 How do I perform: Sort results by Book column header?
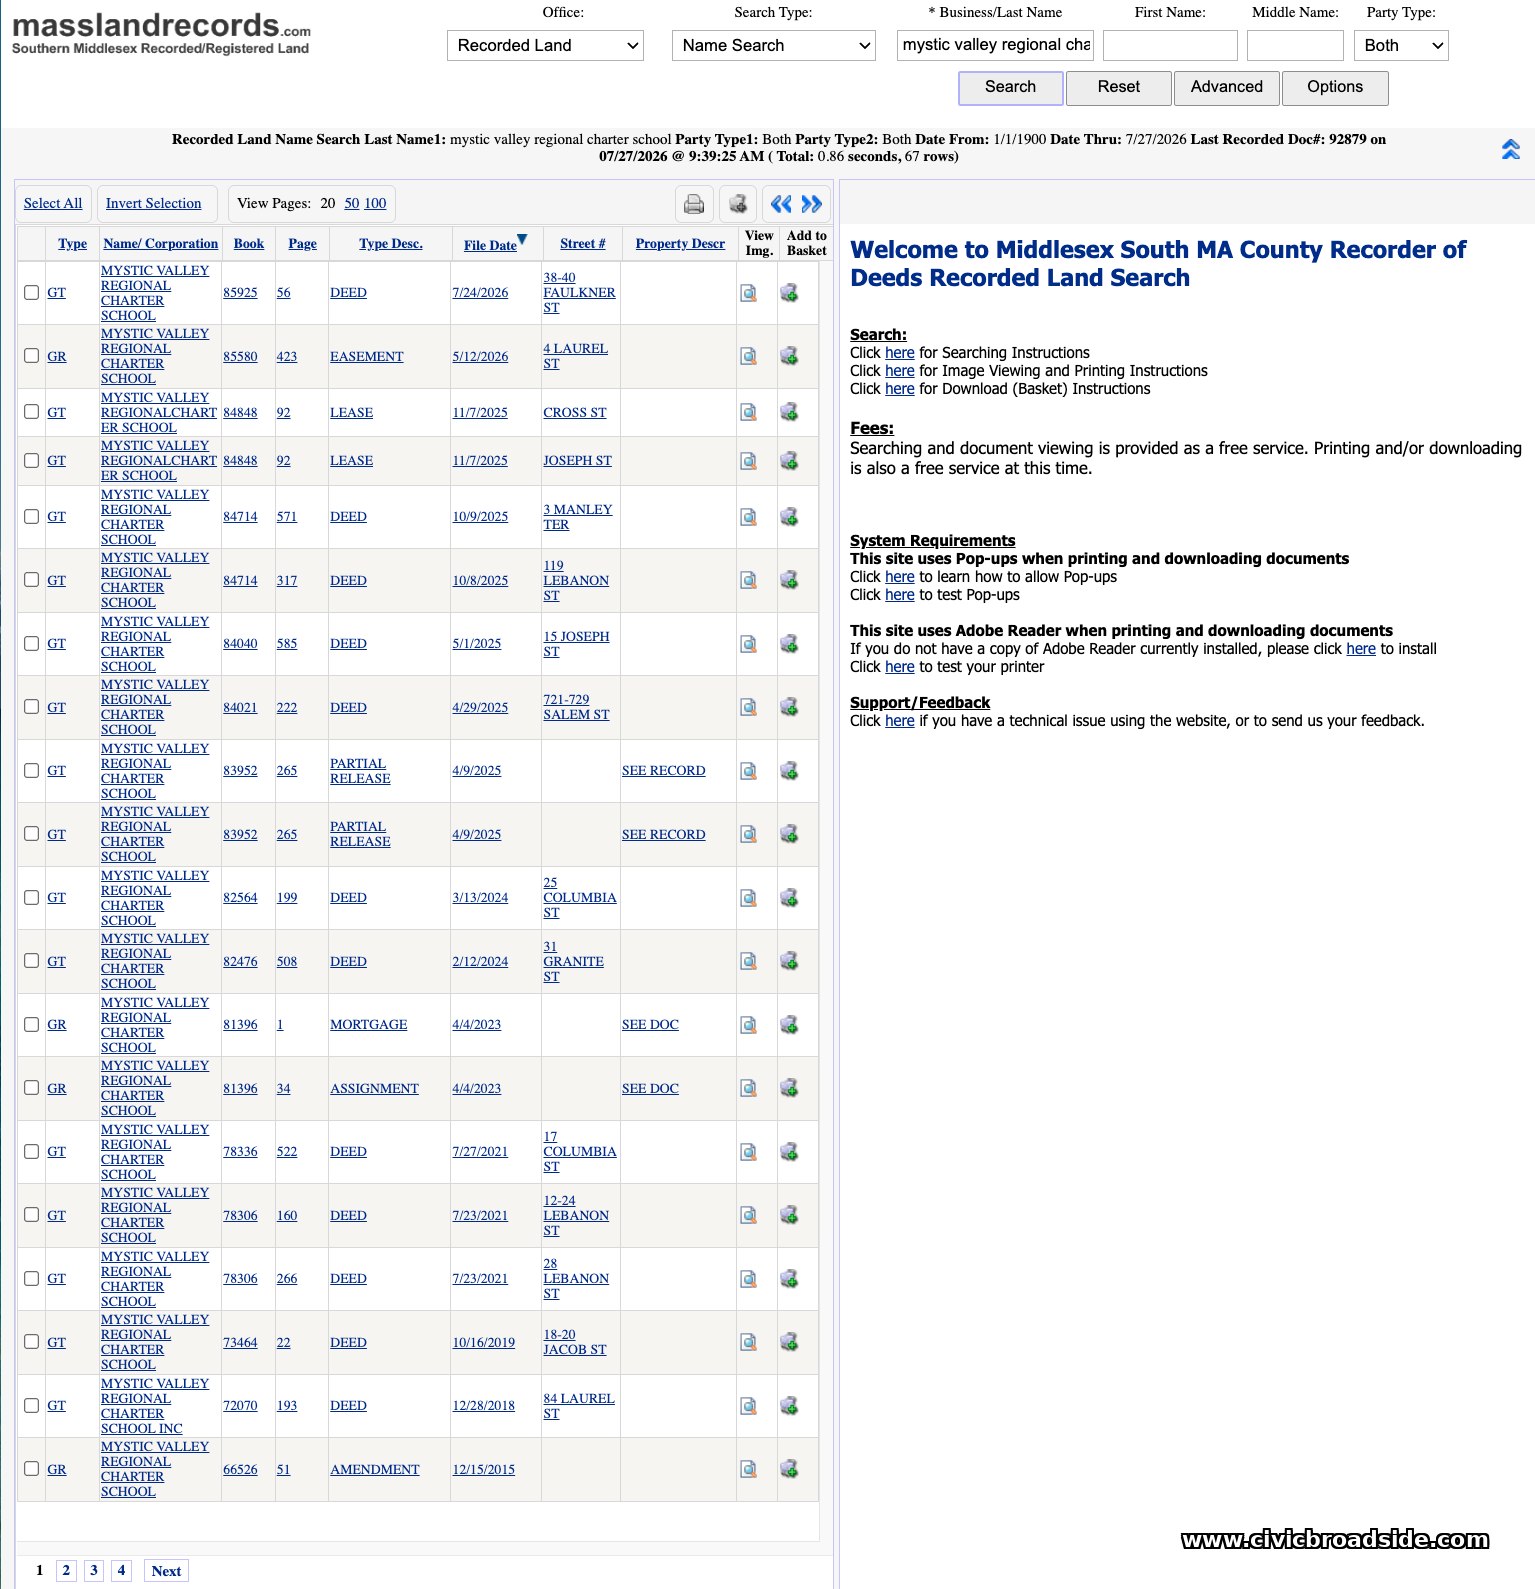[x=248, y=243]
